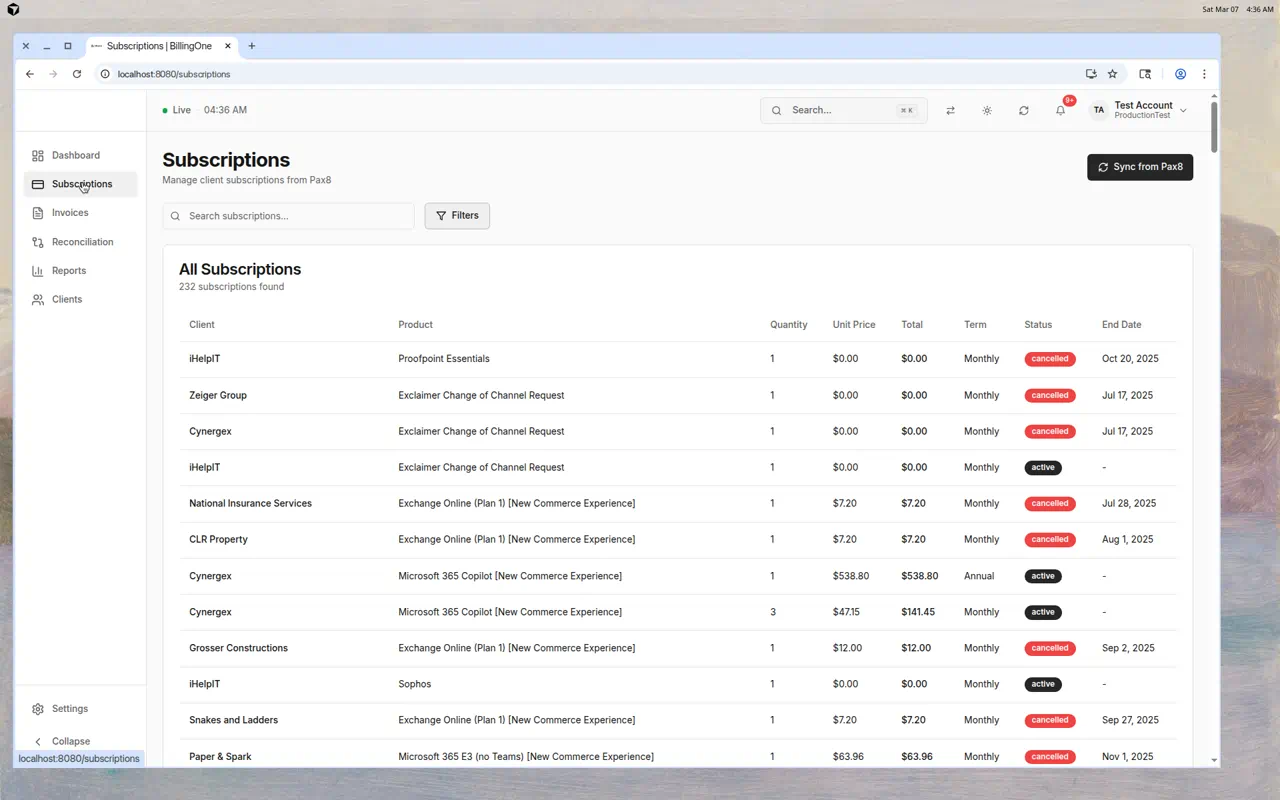Navigate to Reconciliation
Image resolution: width=1280 pixels, height=800 pixels.
click(x=81, y=242)
